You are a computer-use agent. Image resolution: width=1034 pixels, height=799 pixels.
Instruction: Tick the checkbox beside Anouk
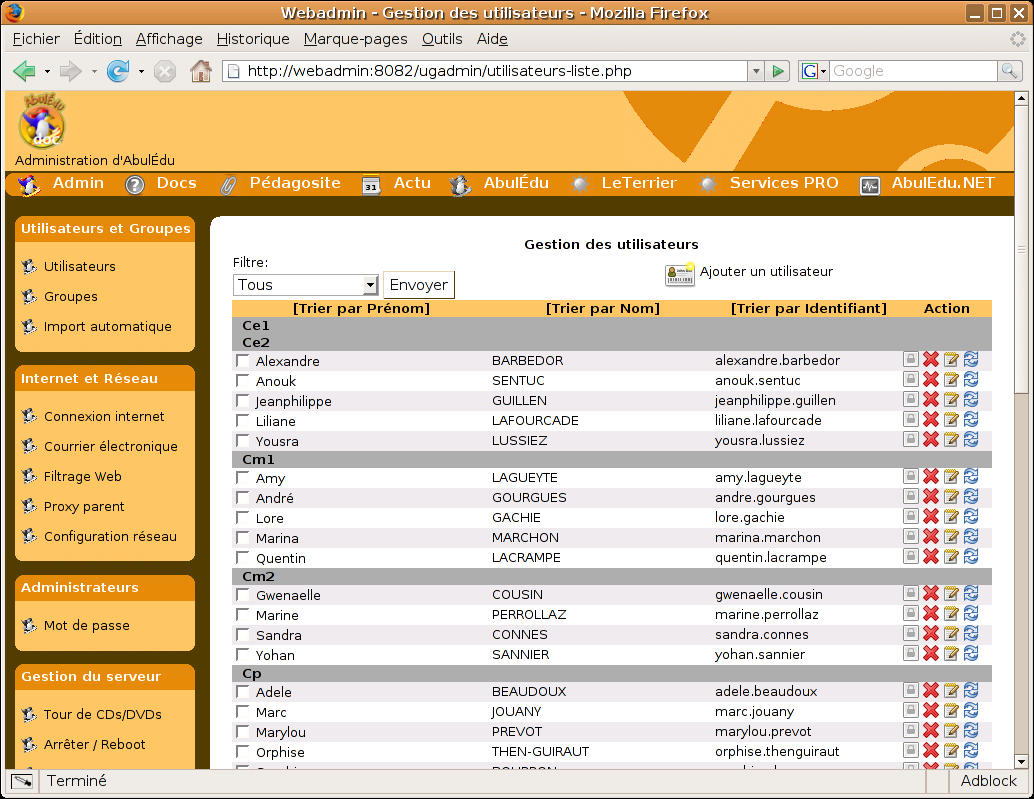click(x=243, y=380)
